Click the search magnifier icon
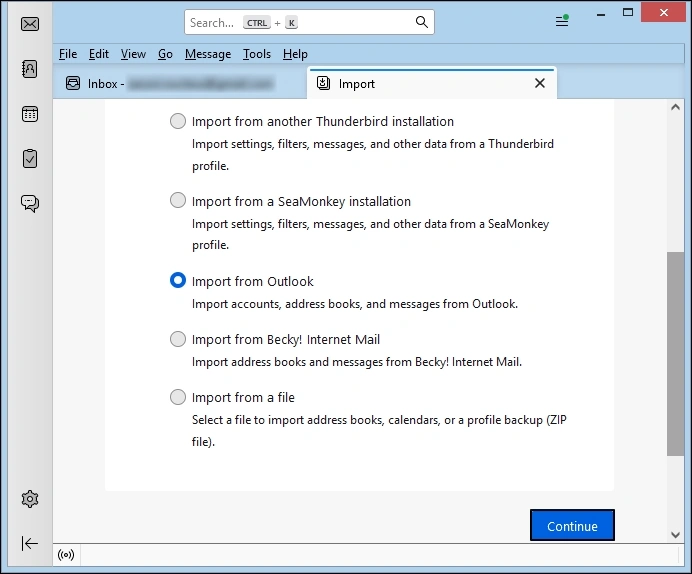692x574 pixels. point(421,22)
